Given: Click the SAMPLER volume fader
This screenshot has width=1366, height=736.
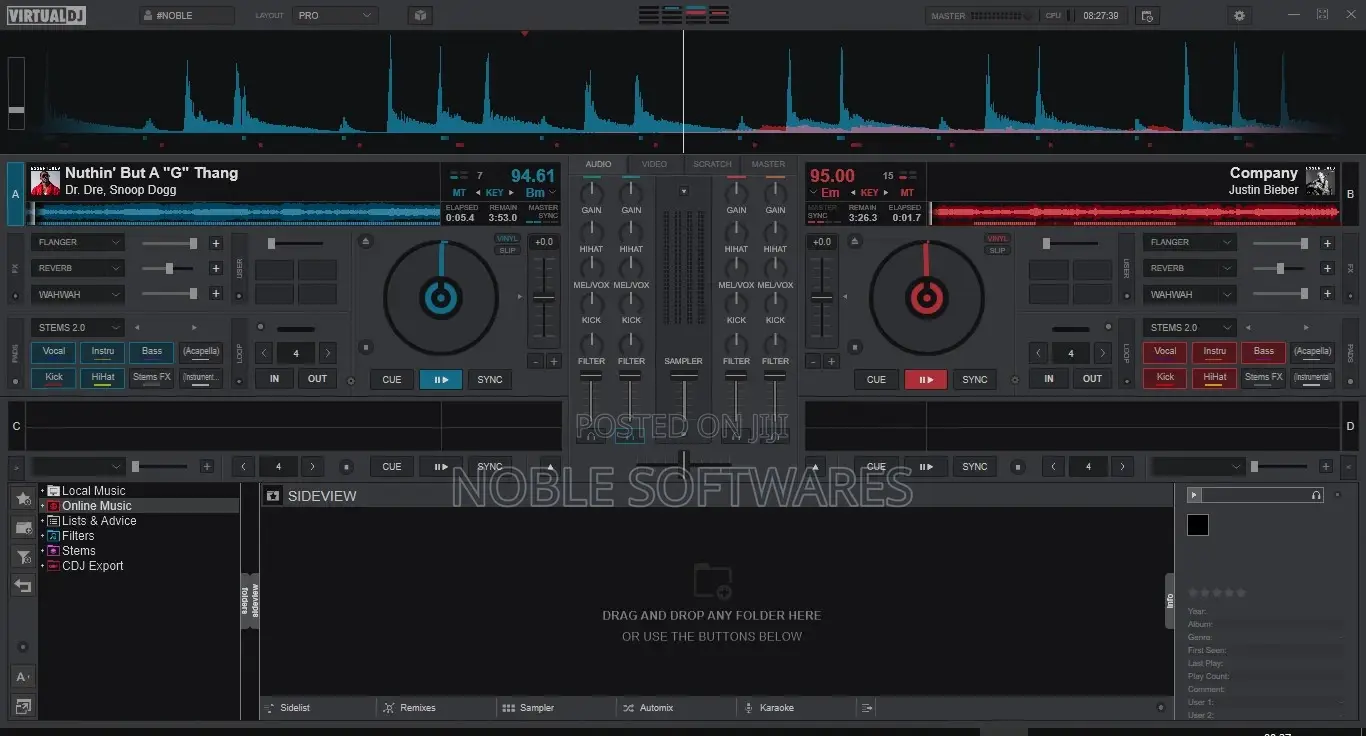Looking at the screenshot, I should click(x=684, y=375).
